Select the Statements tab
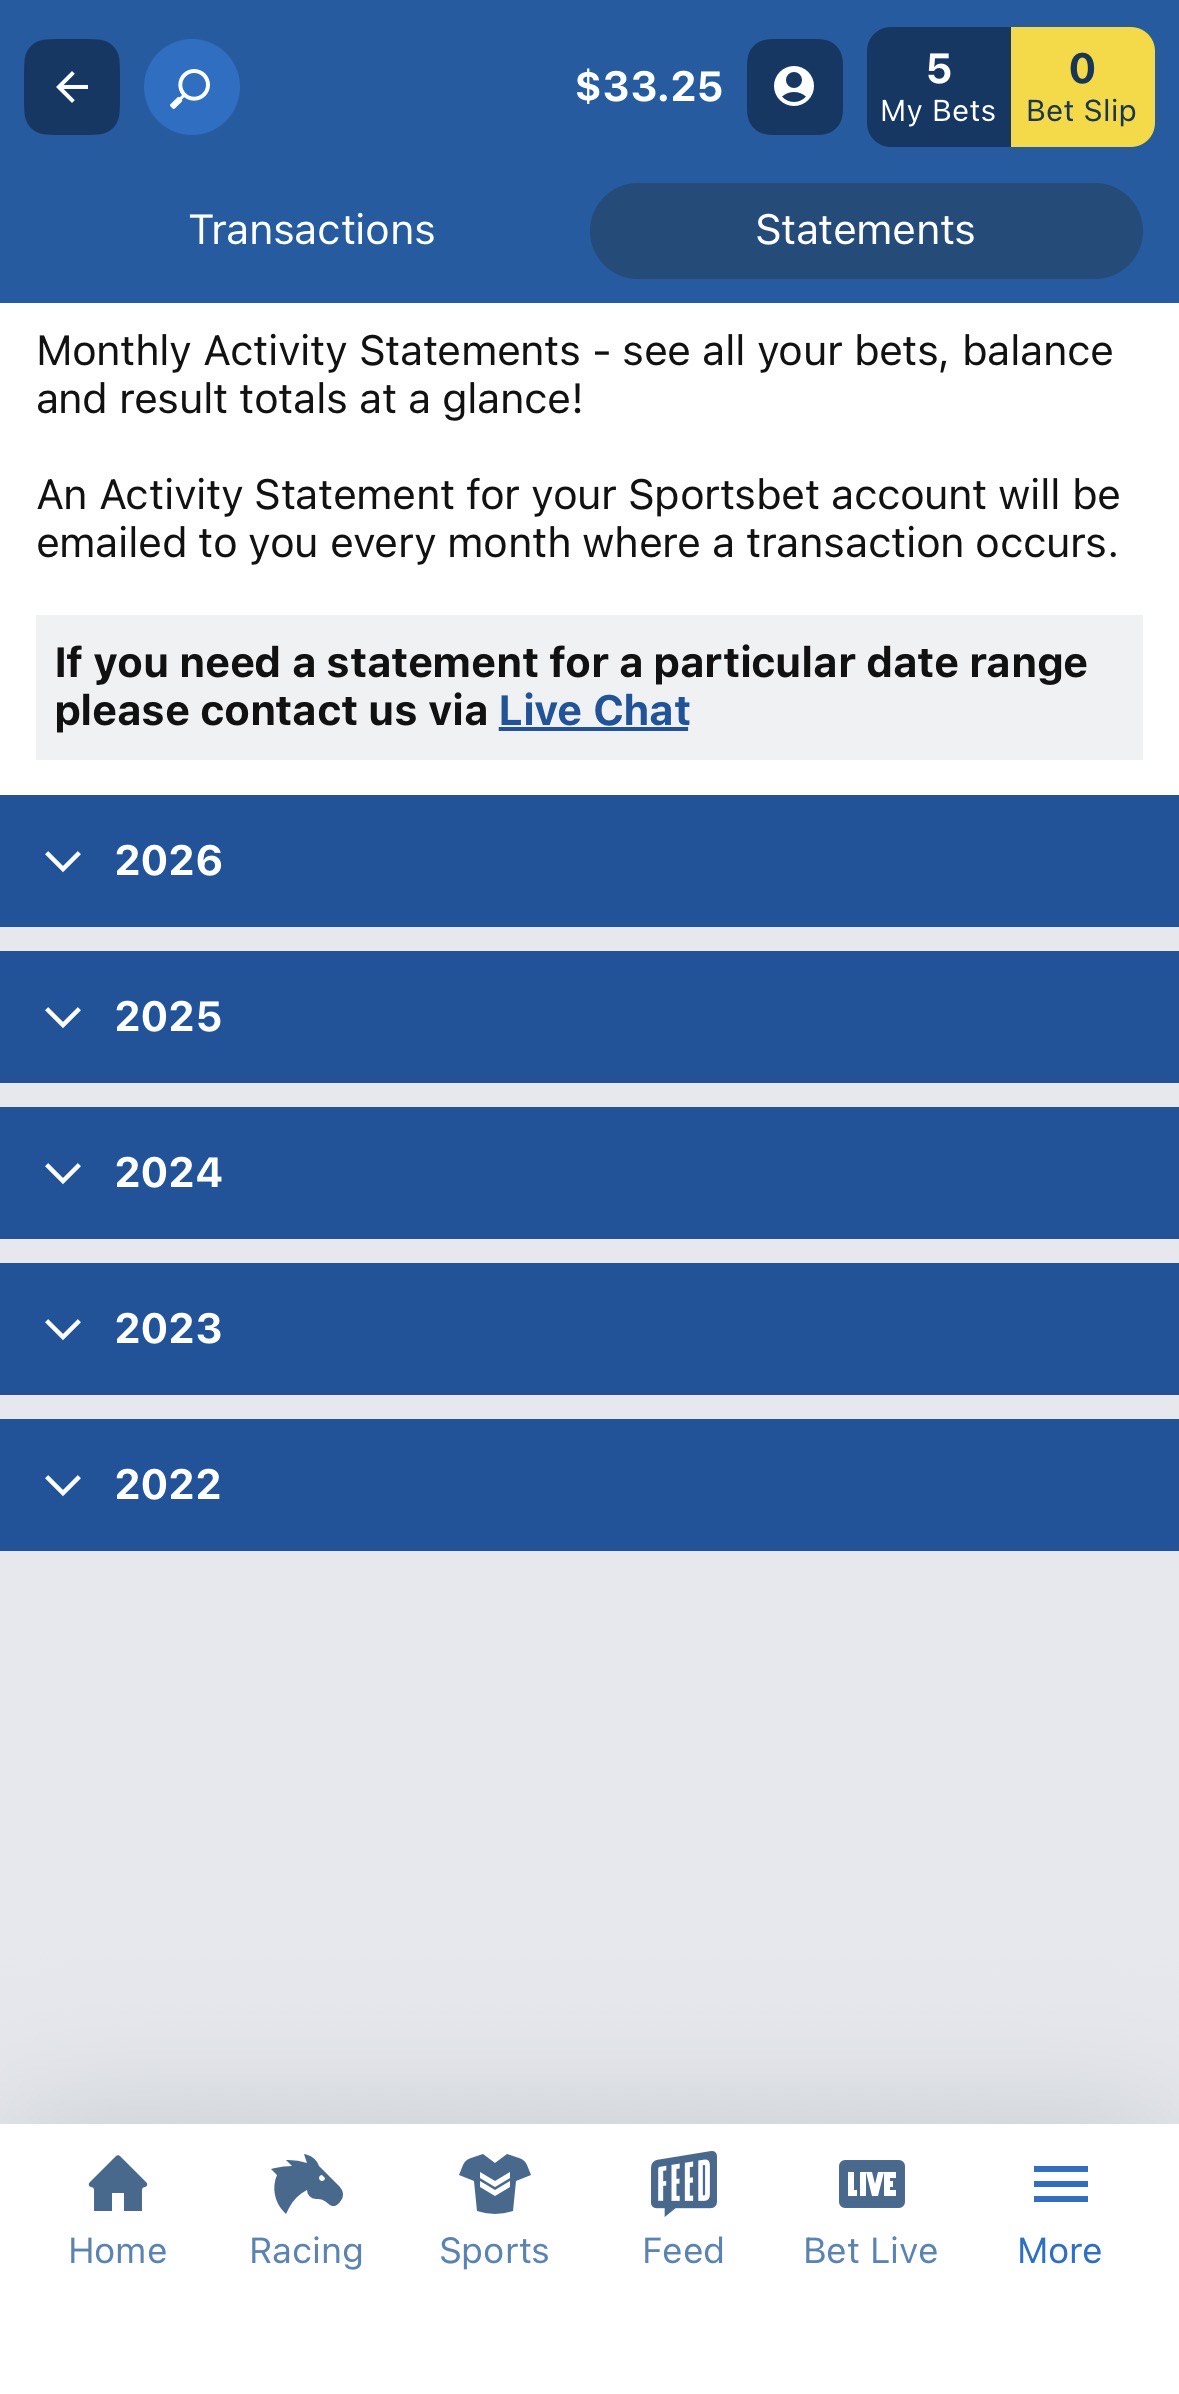 click(x=865, y=230)
